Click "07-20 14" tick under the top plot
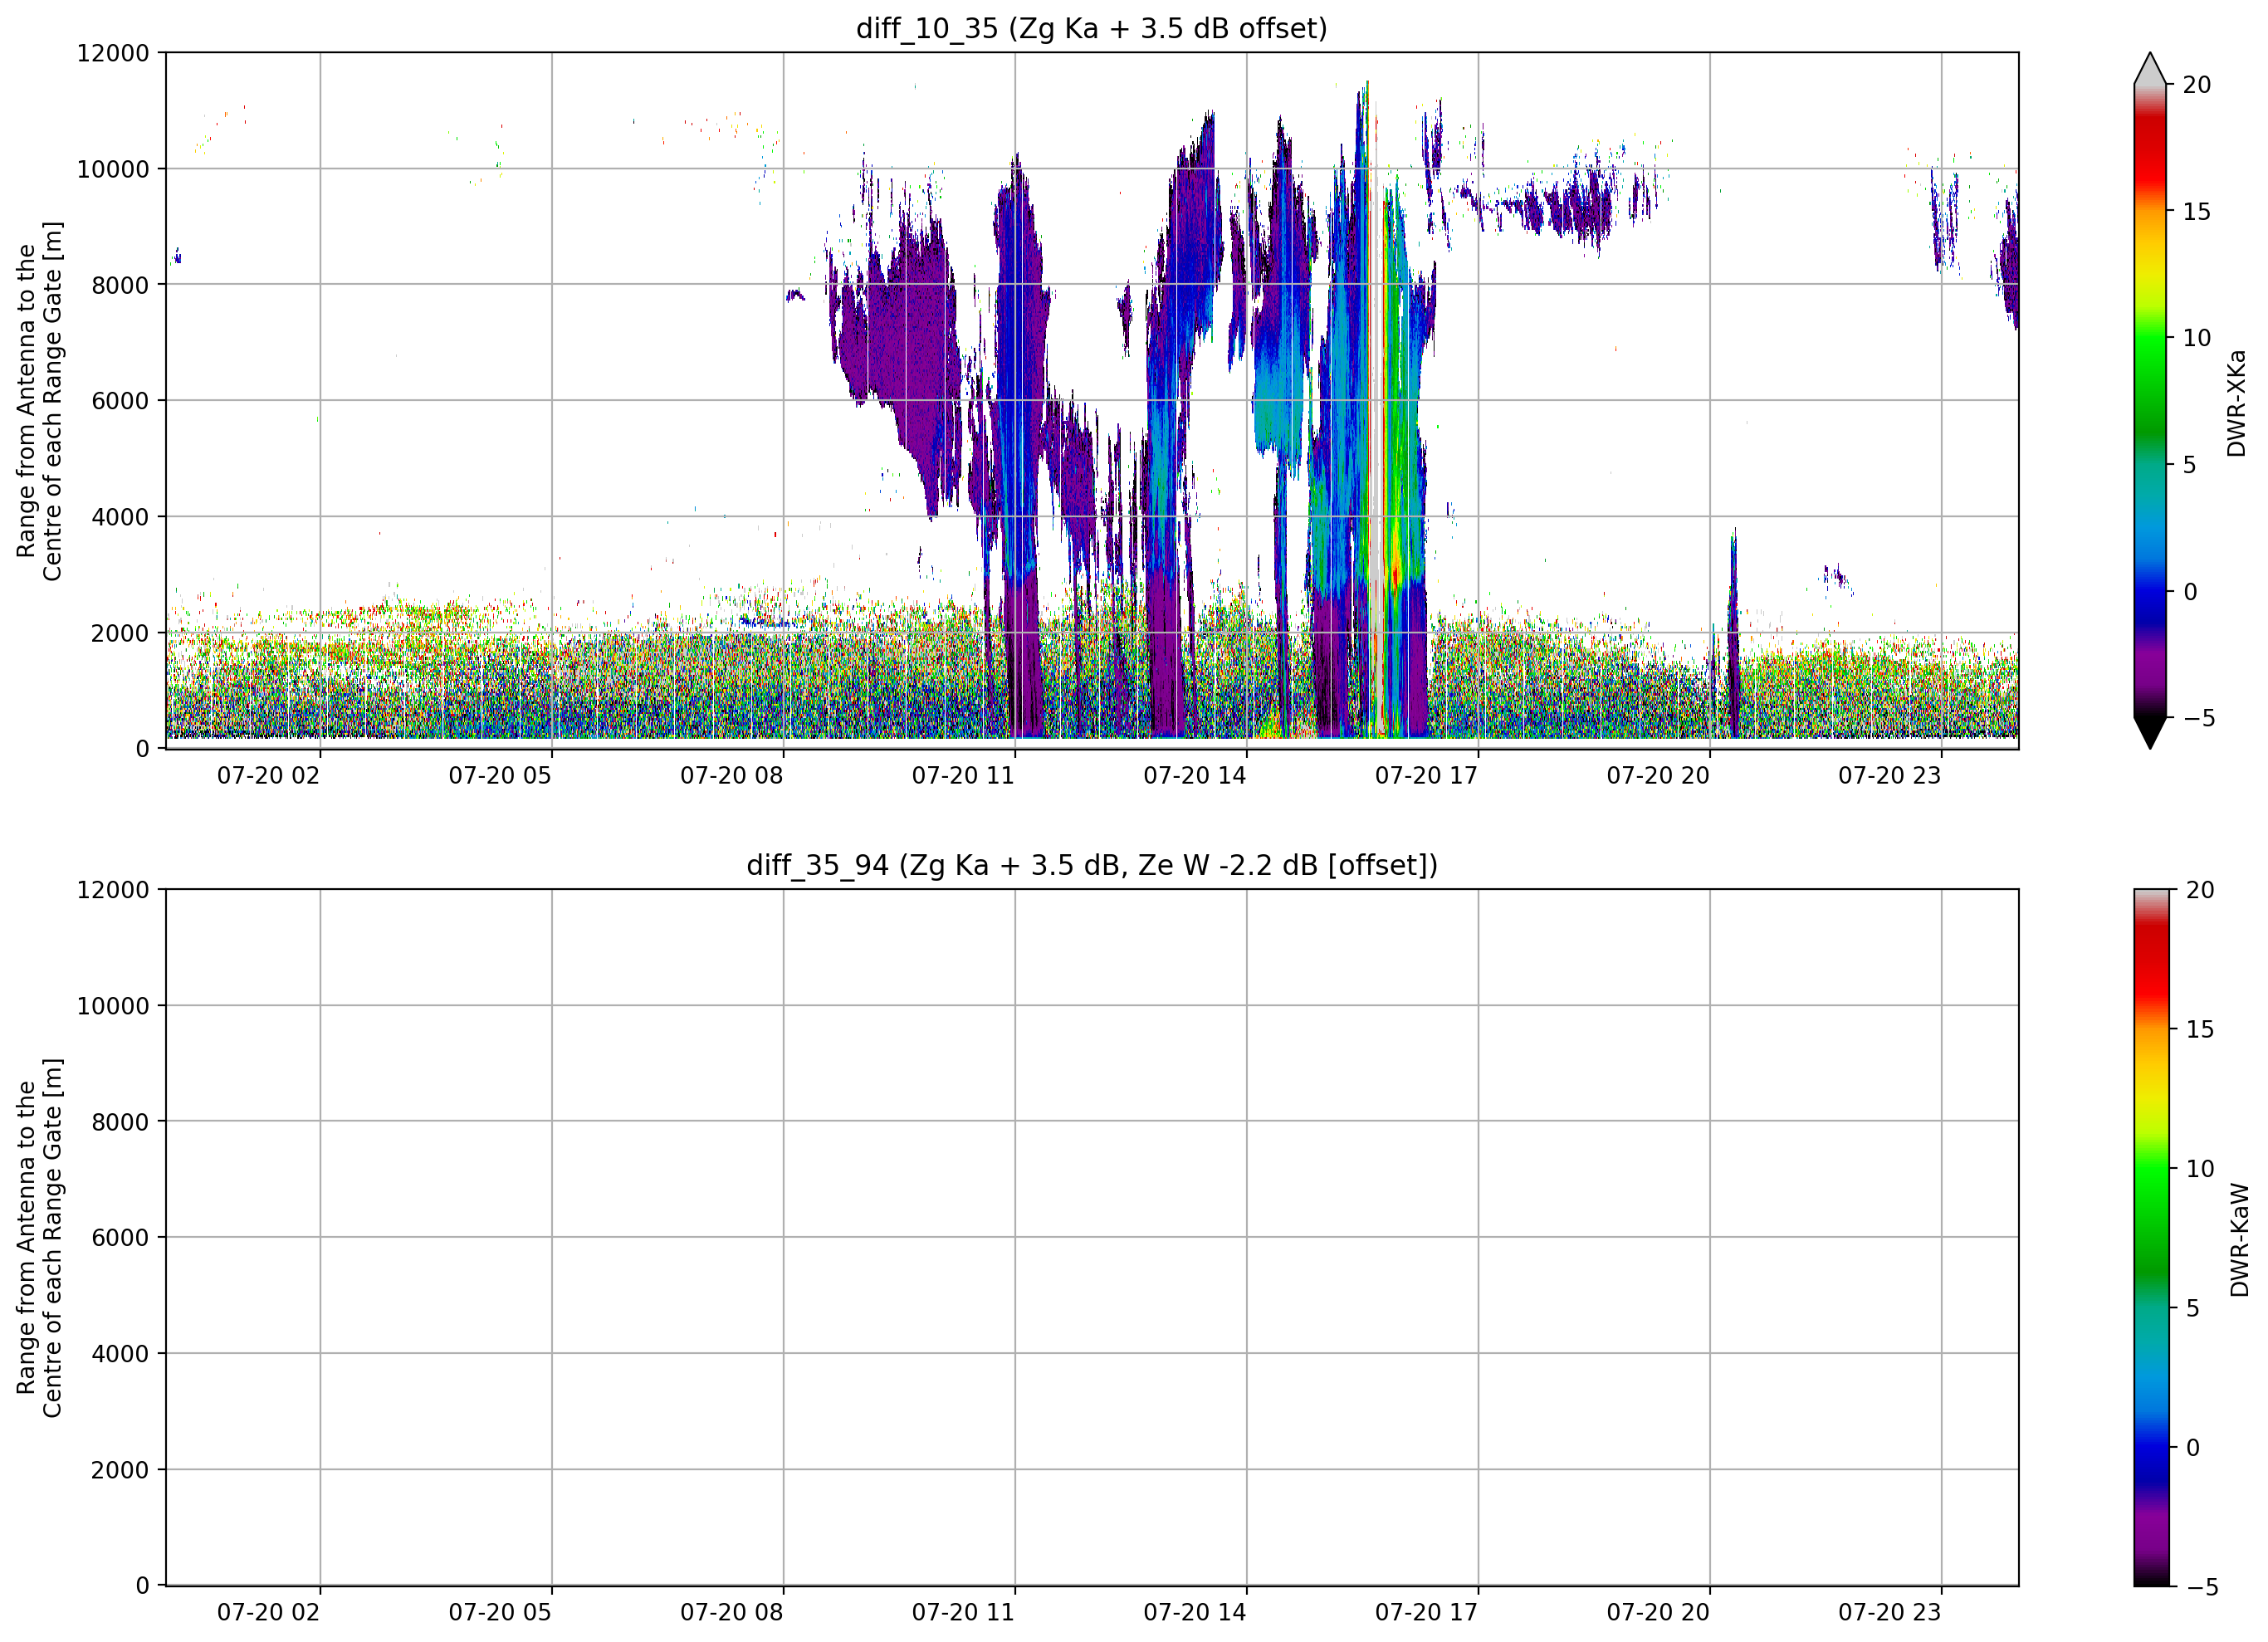2268x1642 pixels. click(1195, 776)
